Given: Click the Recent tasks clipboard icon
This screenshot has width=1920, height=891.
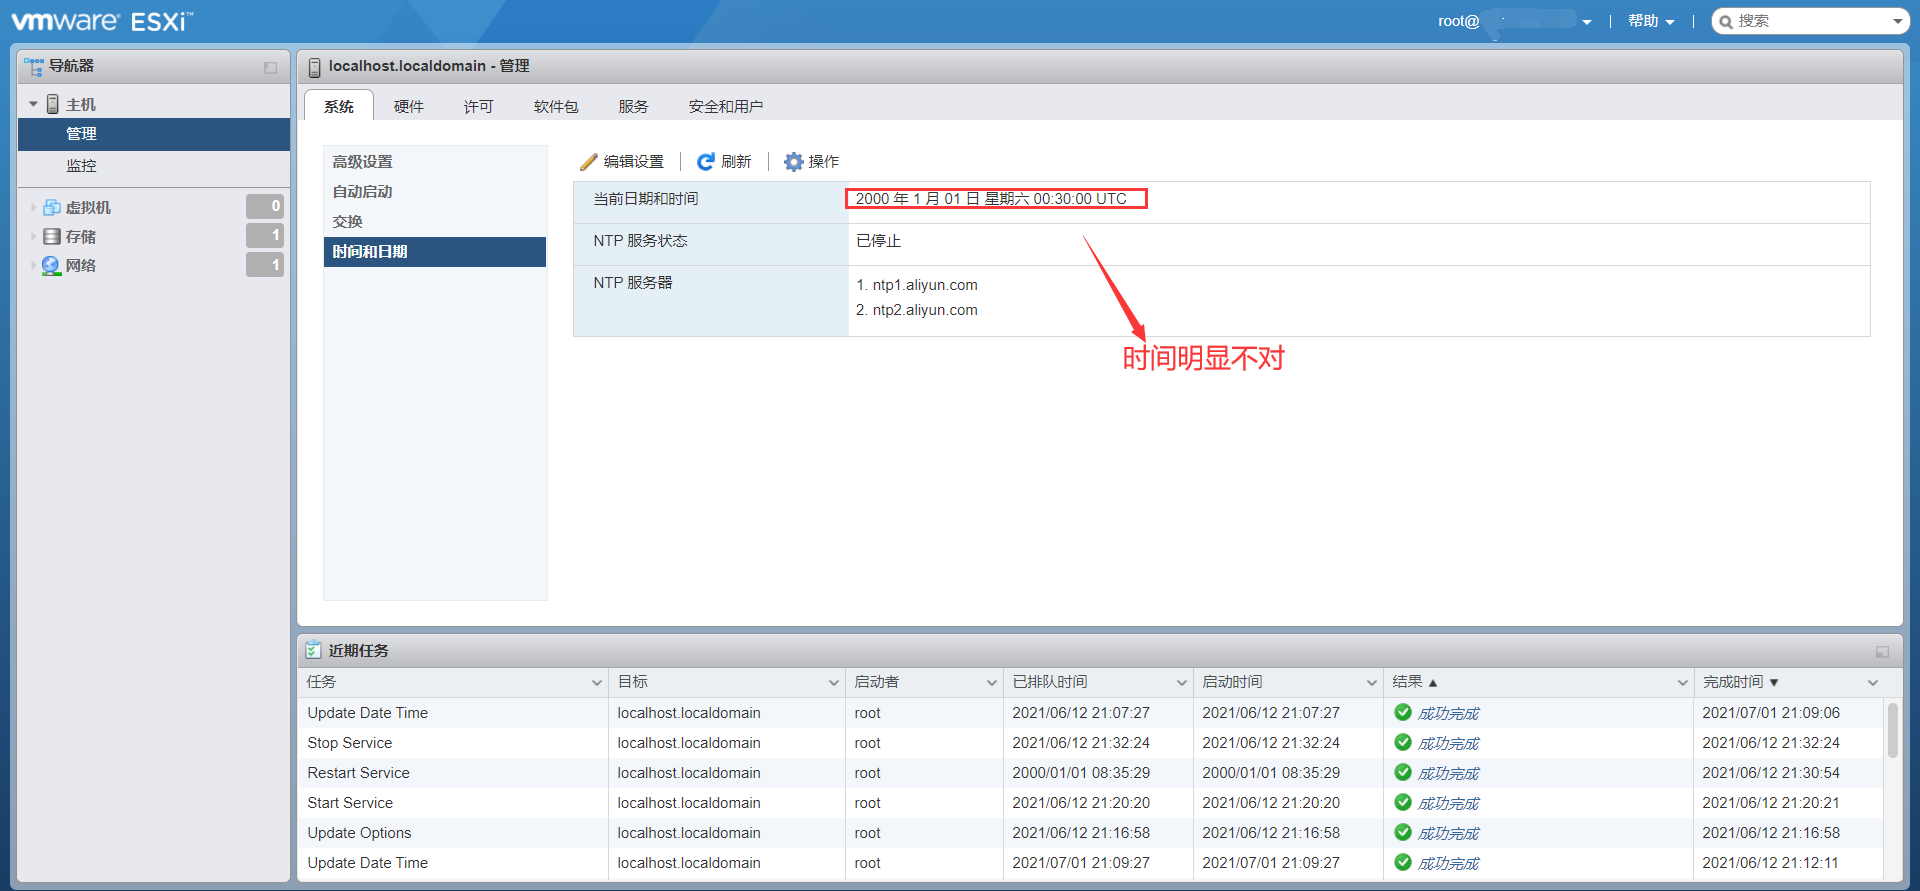Looking at the screenshot, I should [314, 650].
